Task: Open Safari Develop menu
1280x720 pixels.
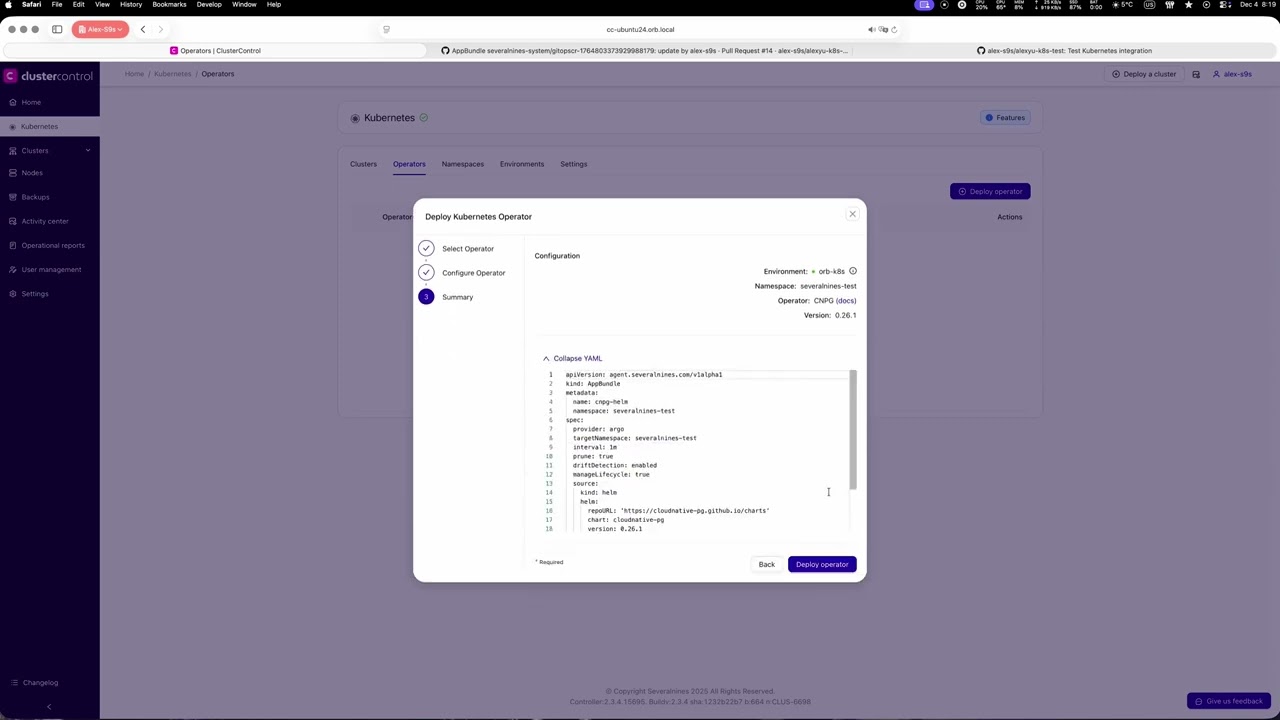Action: pos(209,4)
